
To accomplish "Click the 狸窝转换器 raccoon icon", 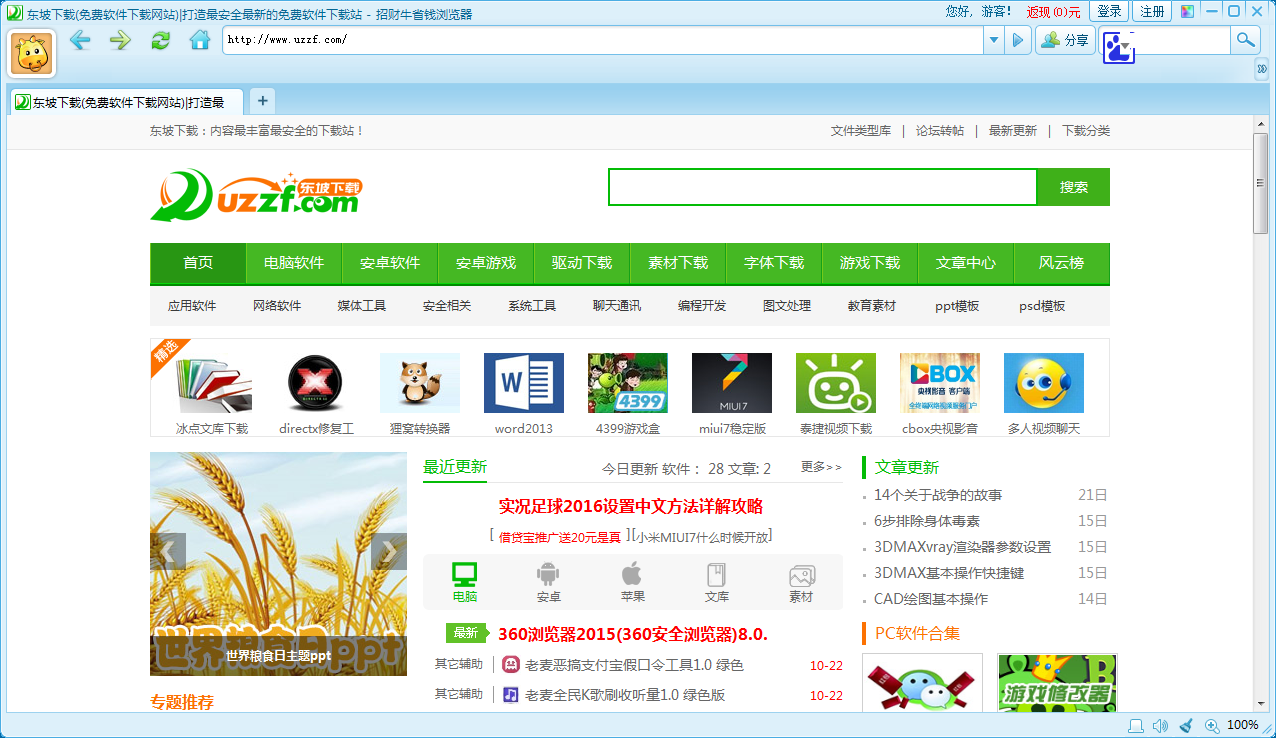I will pyautogui.click(x=420, y=383).
